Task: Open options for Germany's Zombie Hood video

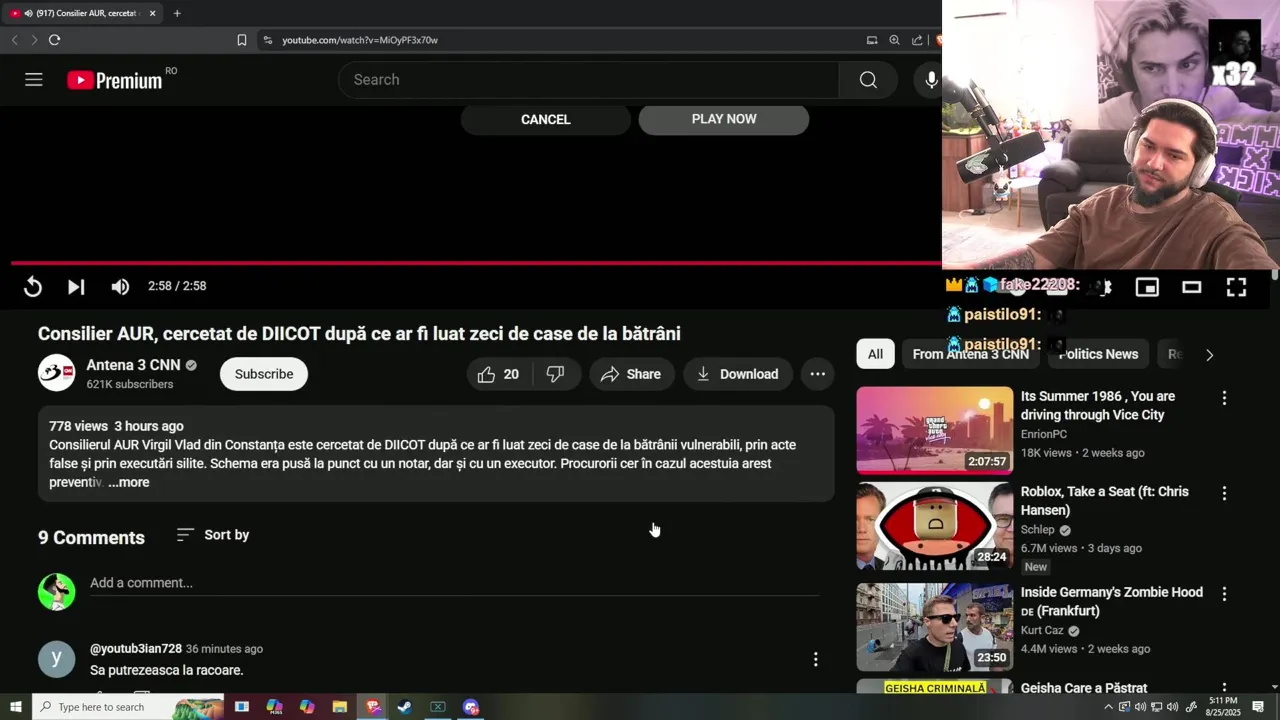Action: 1224,594
